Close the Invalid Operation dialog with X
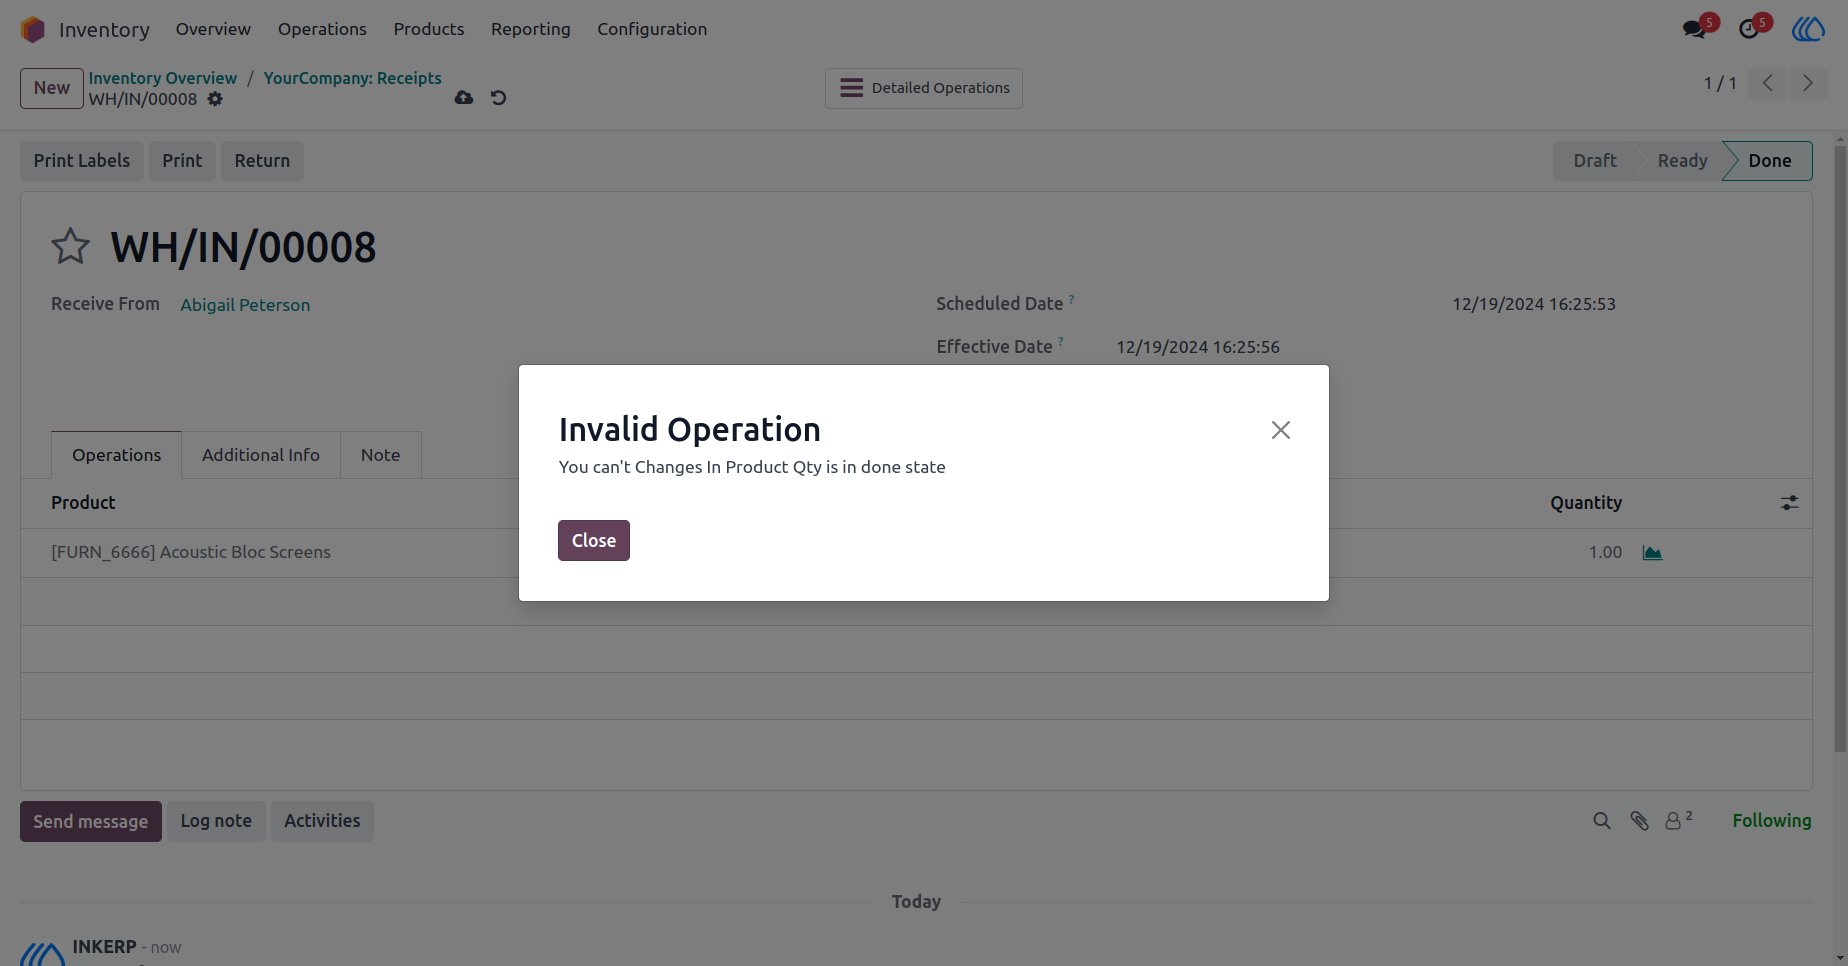Screen dimensions: 1848x966 (1280, 430)
